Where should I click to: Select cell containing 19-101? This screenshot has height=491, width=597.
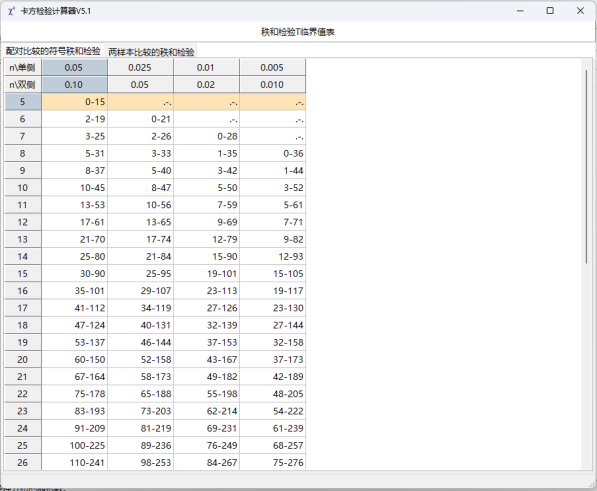[x=206, y=274]
